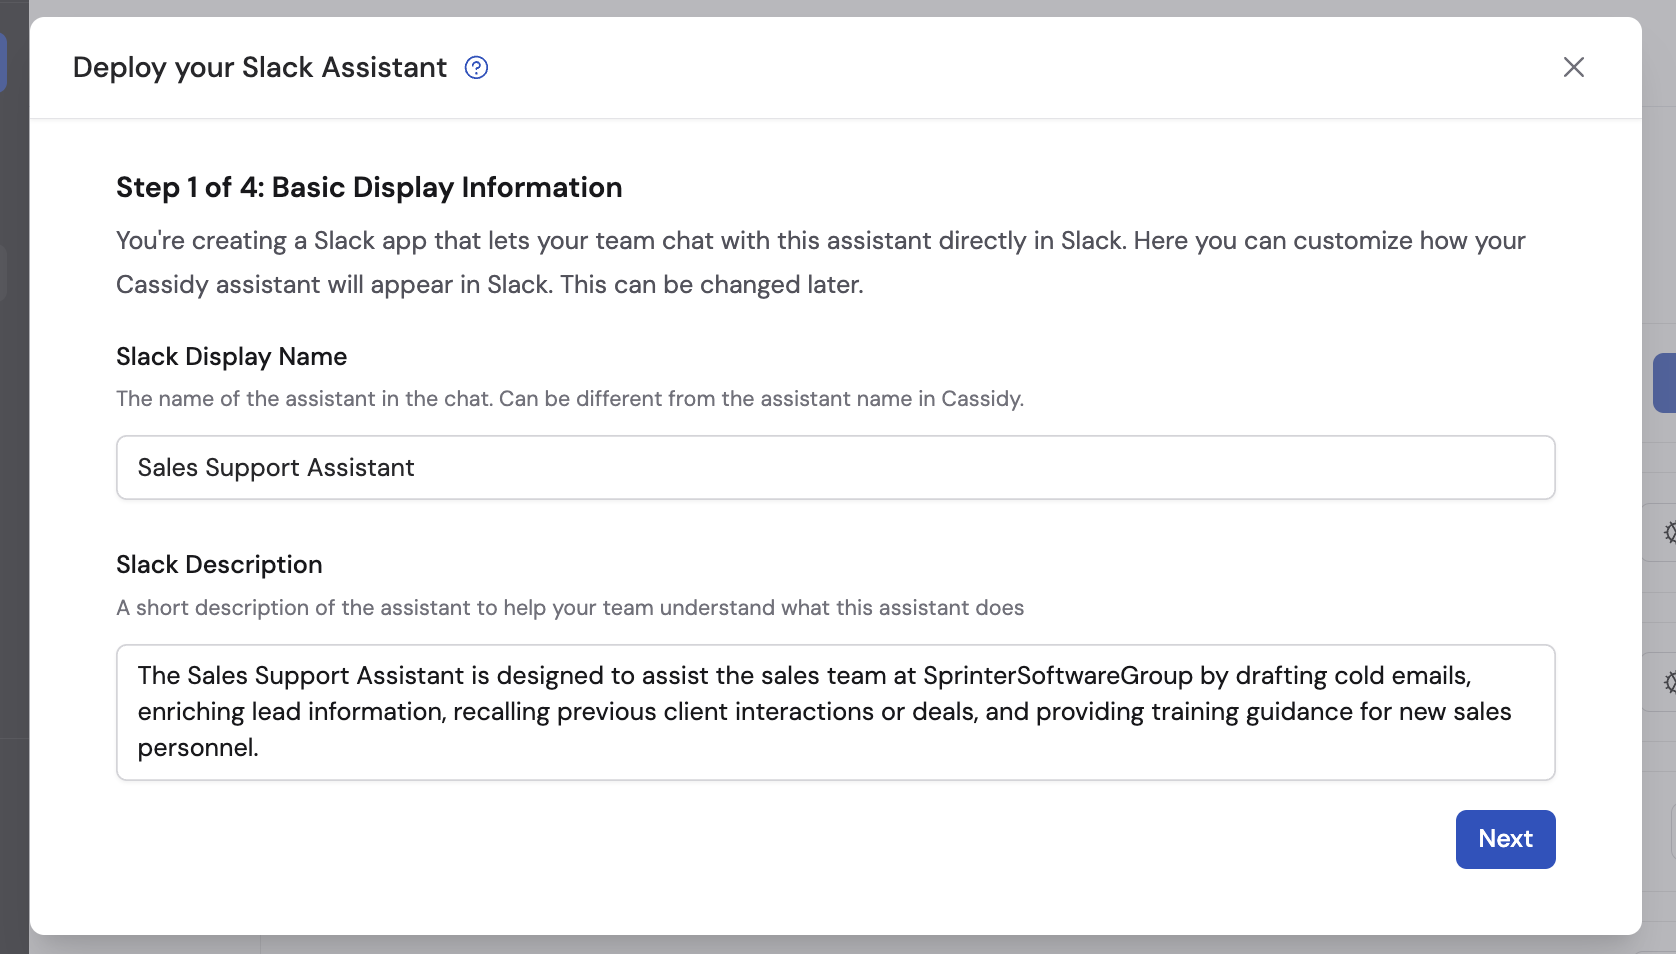Viewport: 1676px width, 954px height.
Task: Click the 'Slack Display Name' label
Action: 231,356
